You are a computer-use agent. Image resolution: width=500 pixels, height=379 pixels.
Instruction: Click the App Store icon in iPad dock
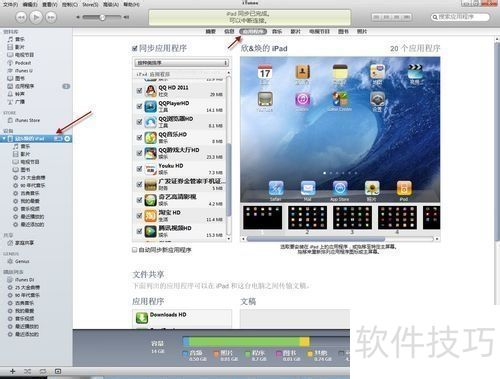coord(340,189)
